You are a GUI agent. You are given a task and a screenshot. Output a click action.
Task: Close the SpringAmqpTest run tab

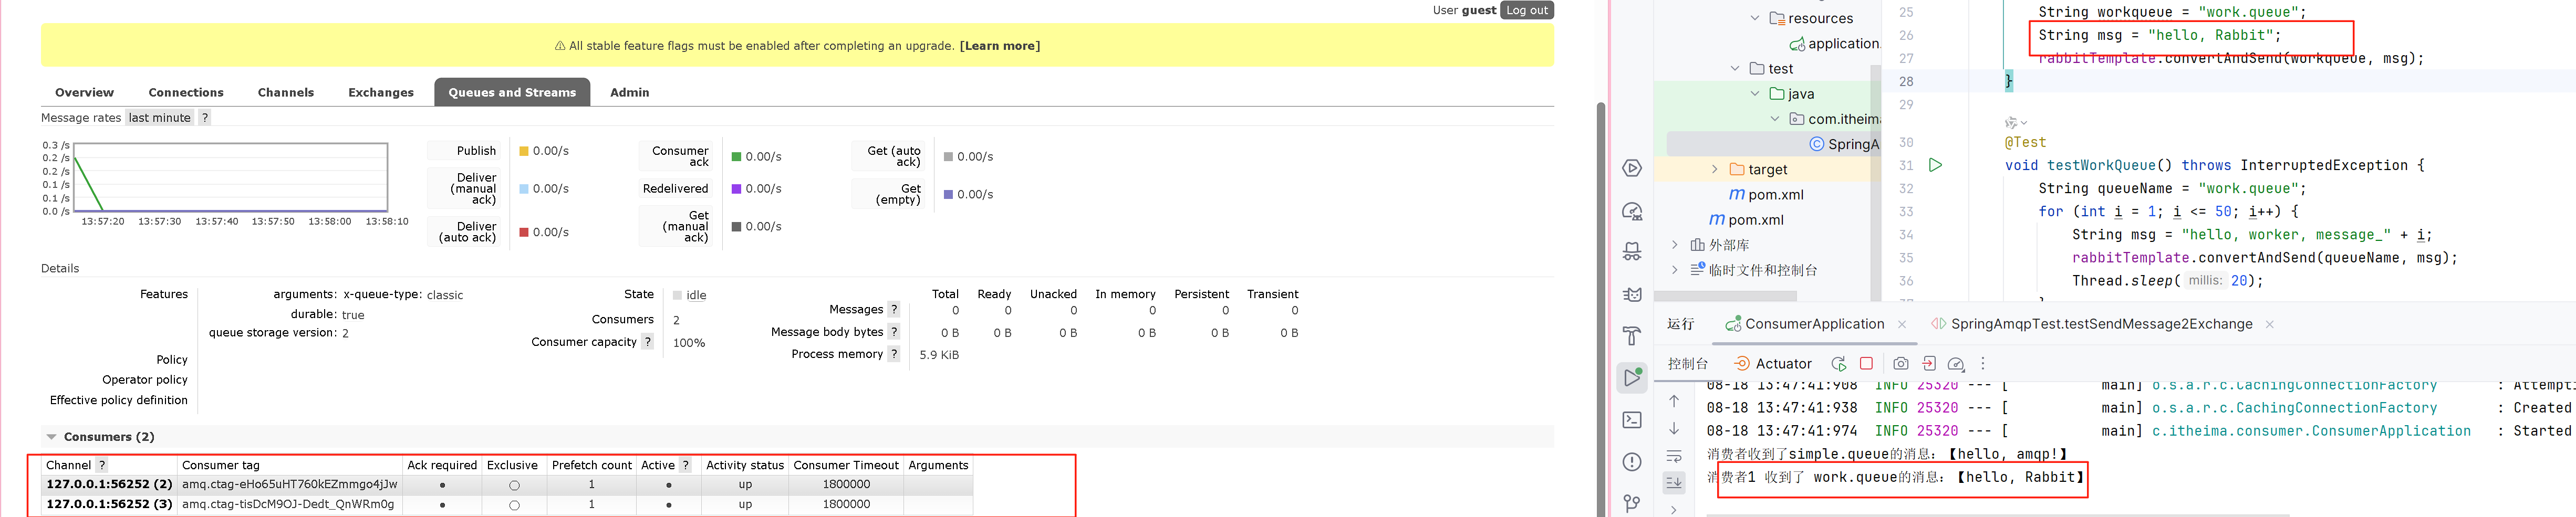click(x=2269, y=324)
